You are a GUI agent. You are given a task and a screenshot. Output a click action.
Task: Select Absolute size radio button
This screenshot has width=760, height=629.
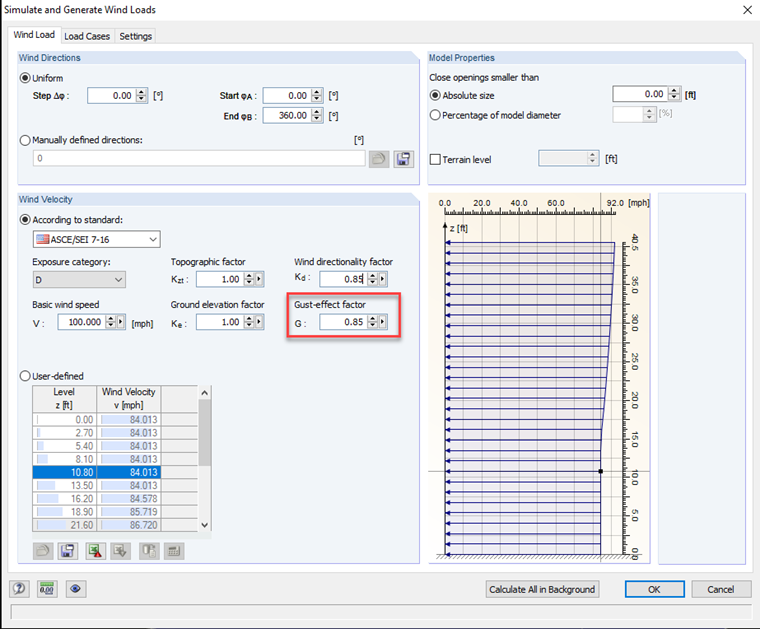click(435, 95)
